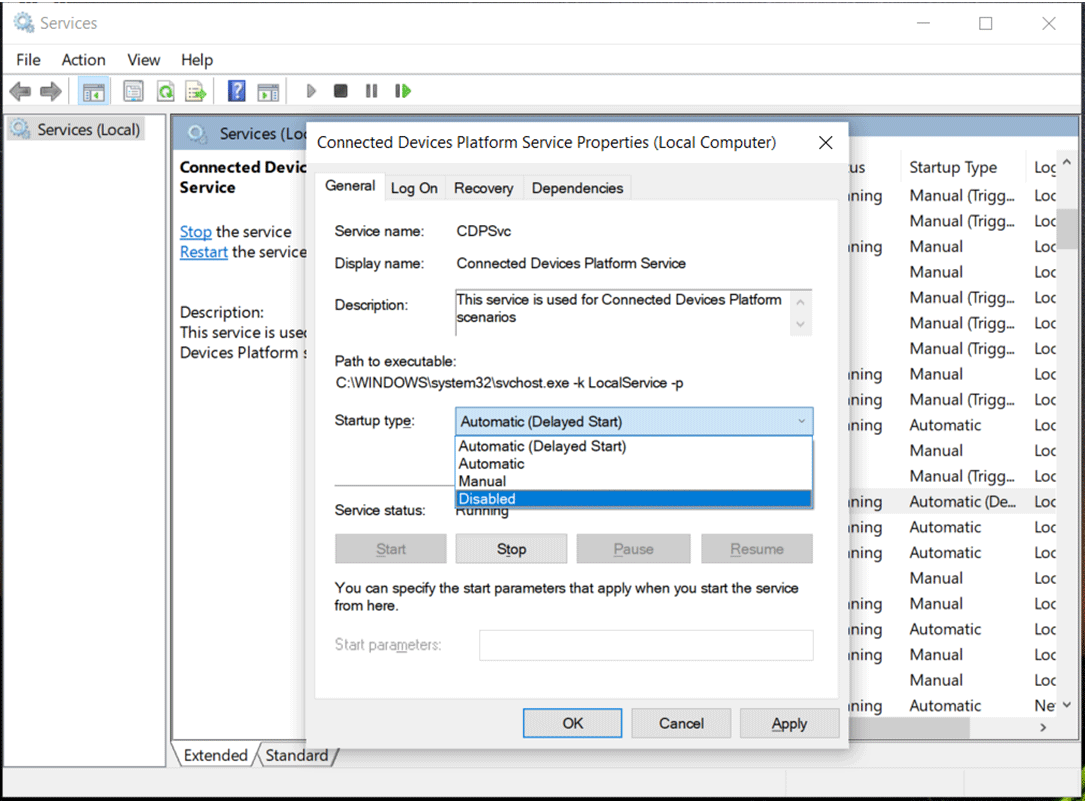Click the Path to executable svchost.exe text
Screen dimensions: 1085x801
point(509,383)
